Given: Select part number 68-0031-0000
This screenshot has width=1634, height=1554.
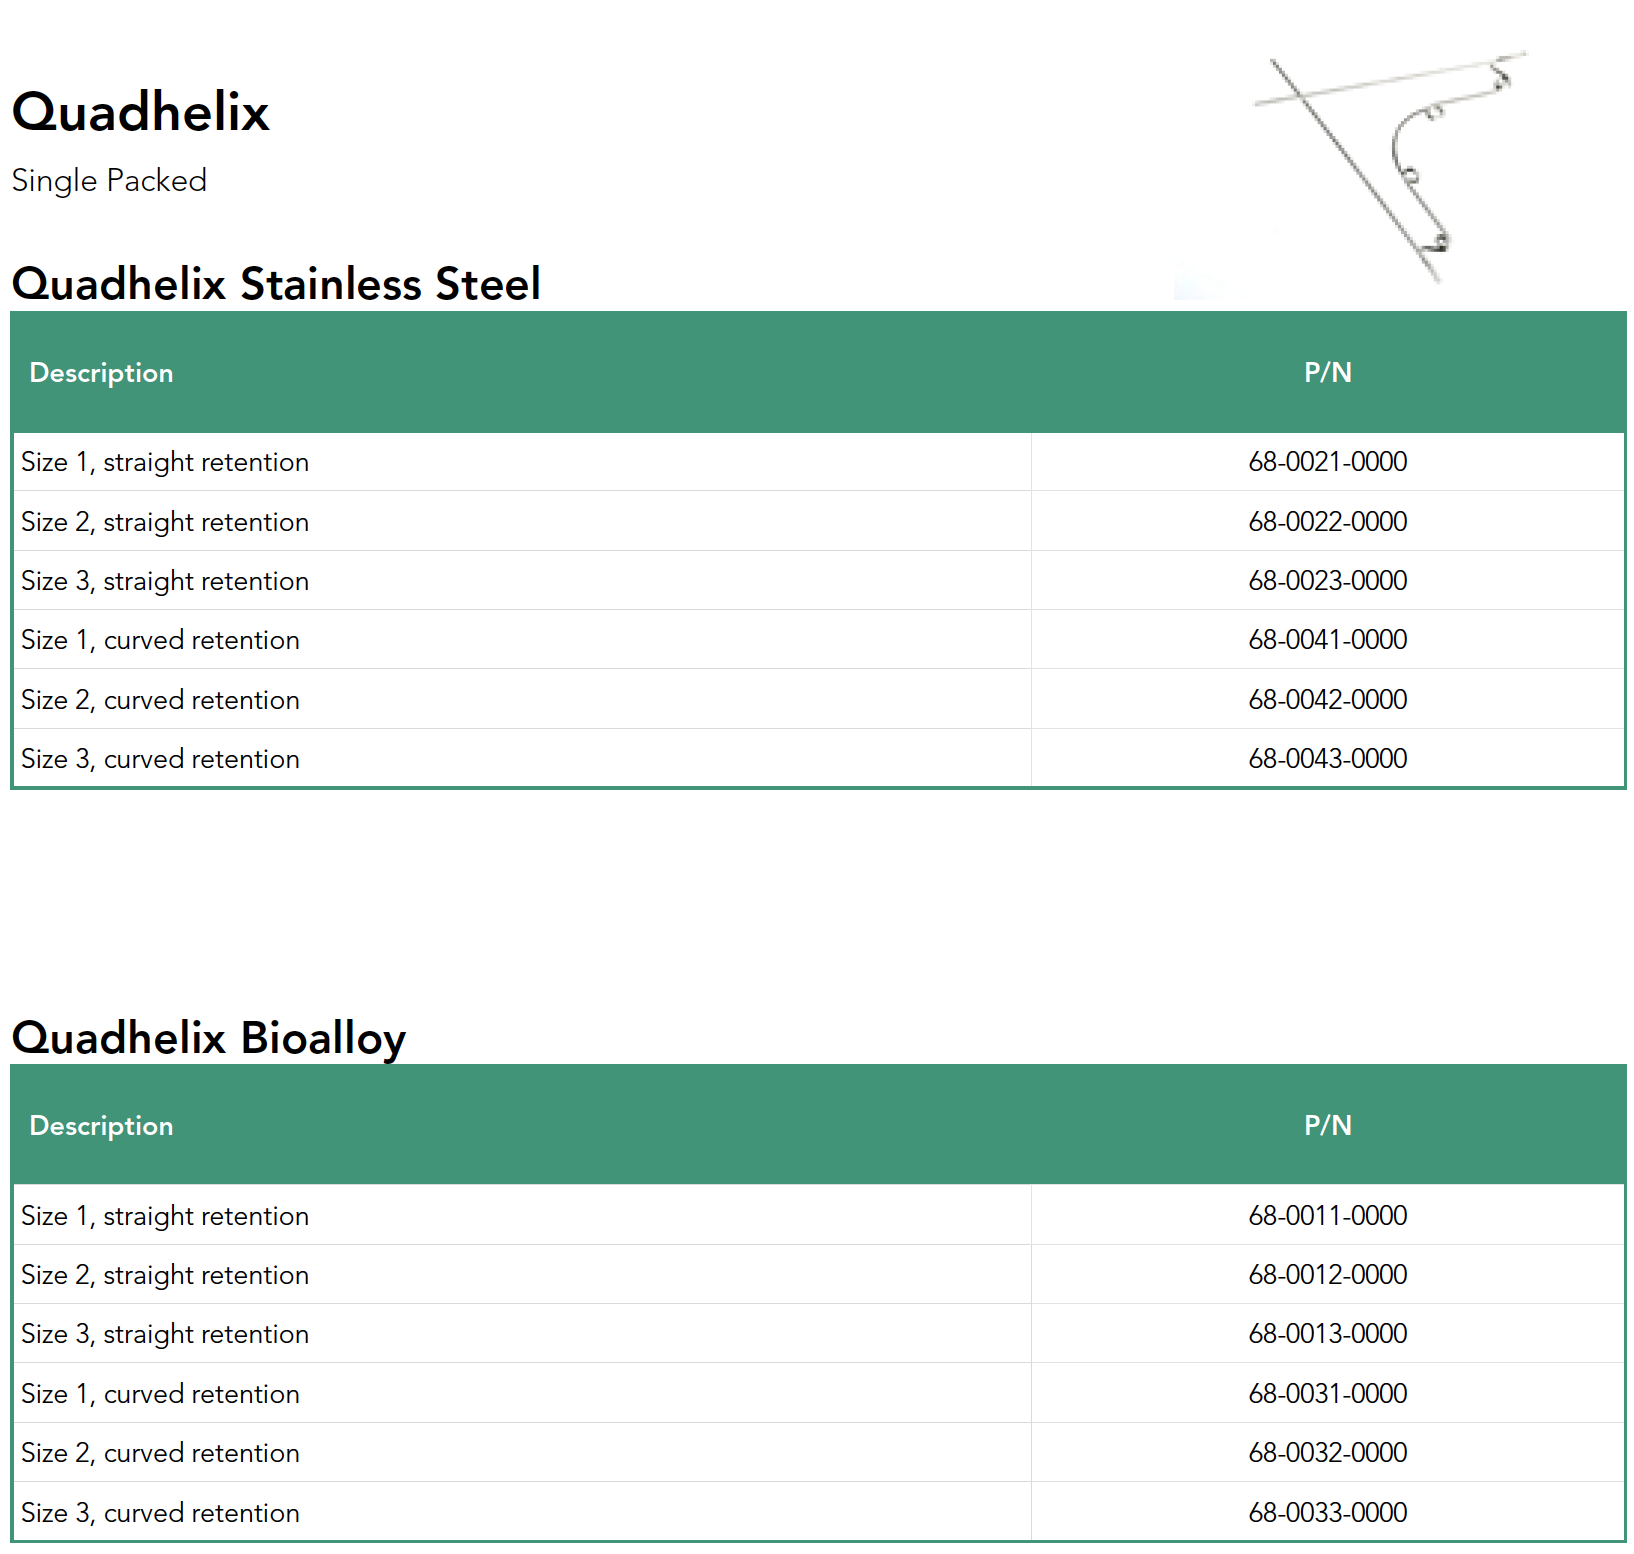Looking at the screenshot, I should coord(1327,1394).
